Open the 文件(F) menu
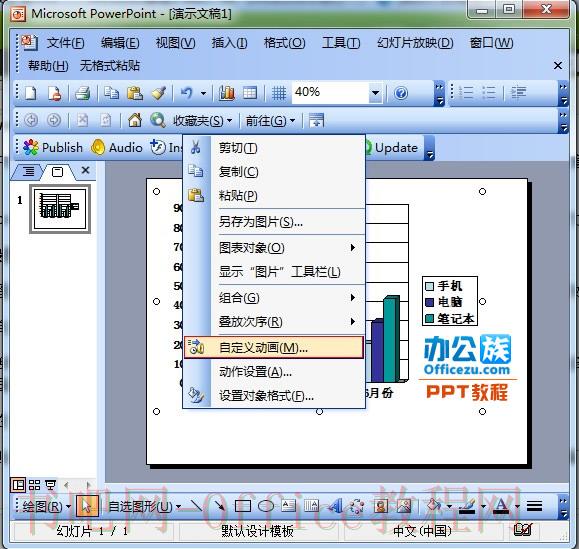 pos(65,43)
